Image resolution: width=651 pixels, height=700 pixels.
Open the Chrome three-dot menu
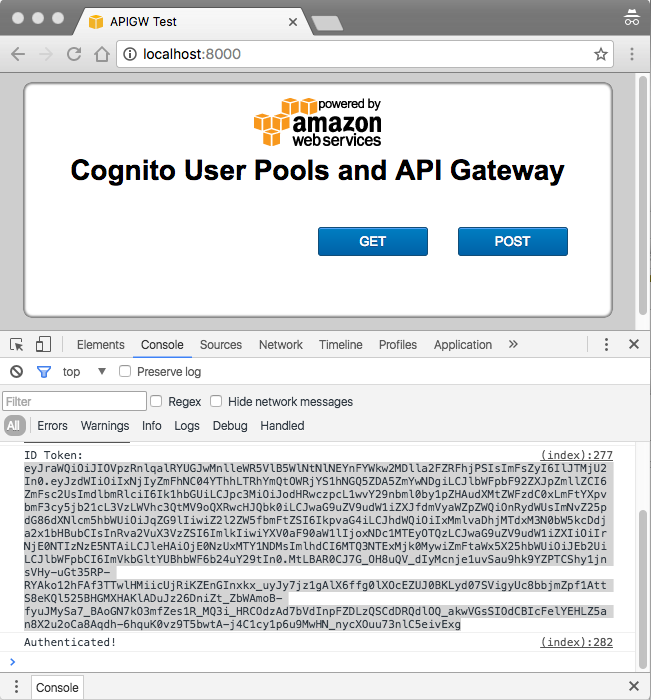pyautogui.click(x=632, y=54)
